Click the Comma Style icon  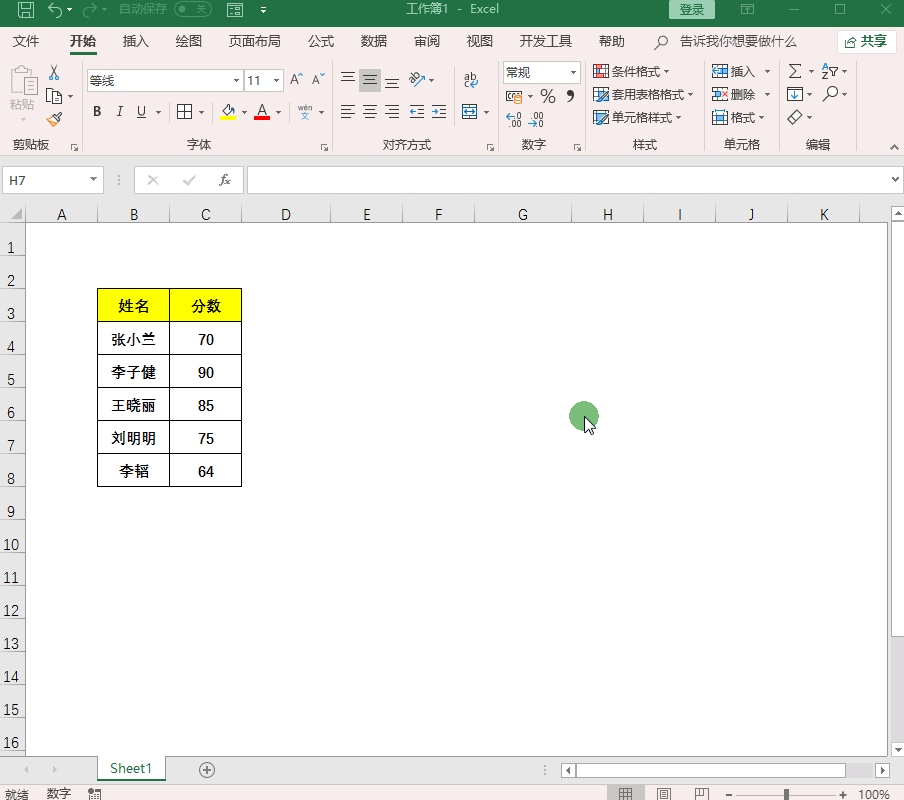tap(570, 96)
